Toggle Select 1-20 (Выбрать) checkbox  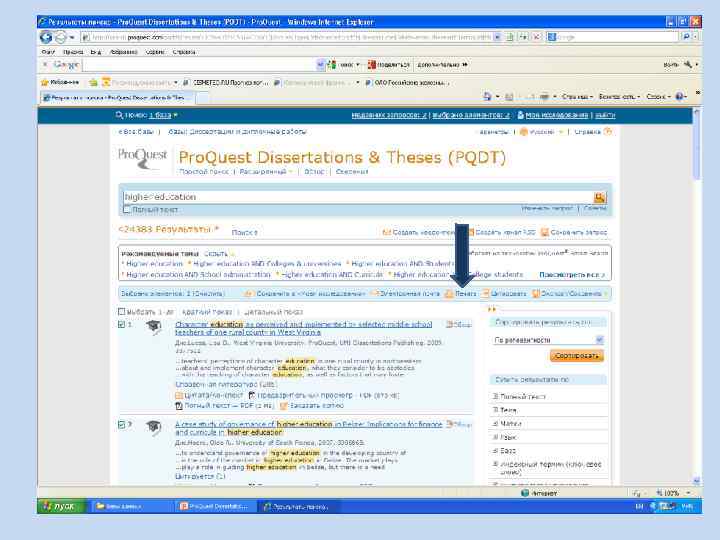[122, 312]
